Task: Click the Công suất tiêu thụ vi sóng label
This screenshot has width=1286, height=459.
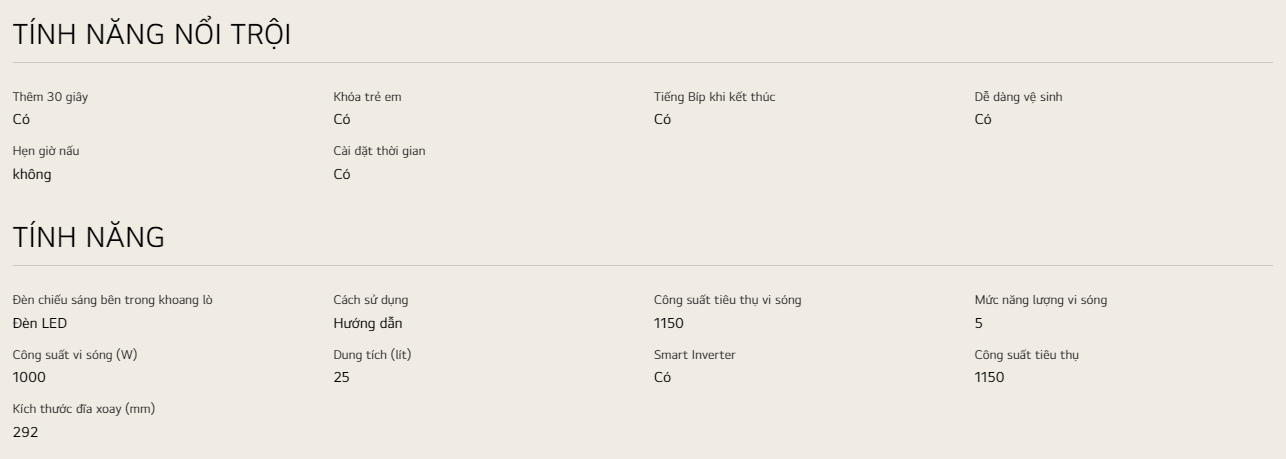Action: tap(727, 300)
